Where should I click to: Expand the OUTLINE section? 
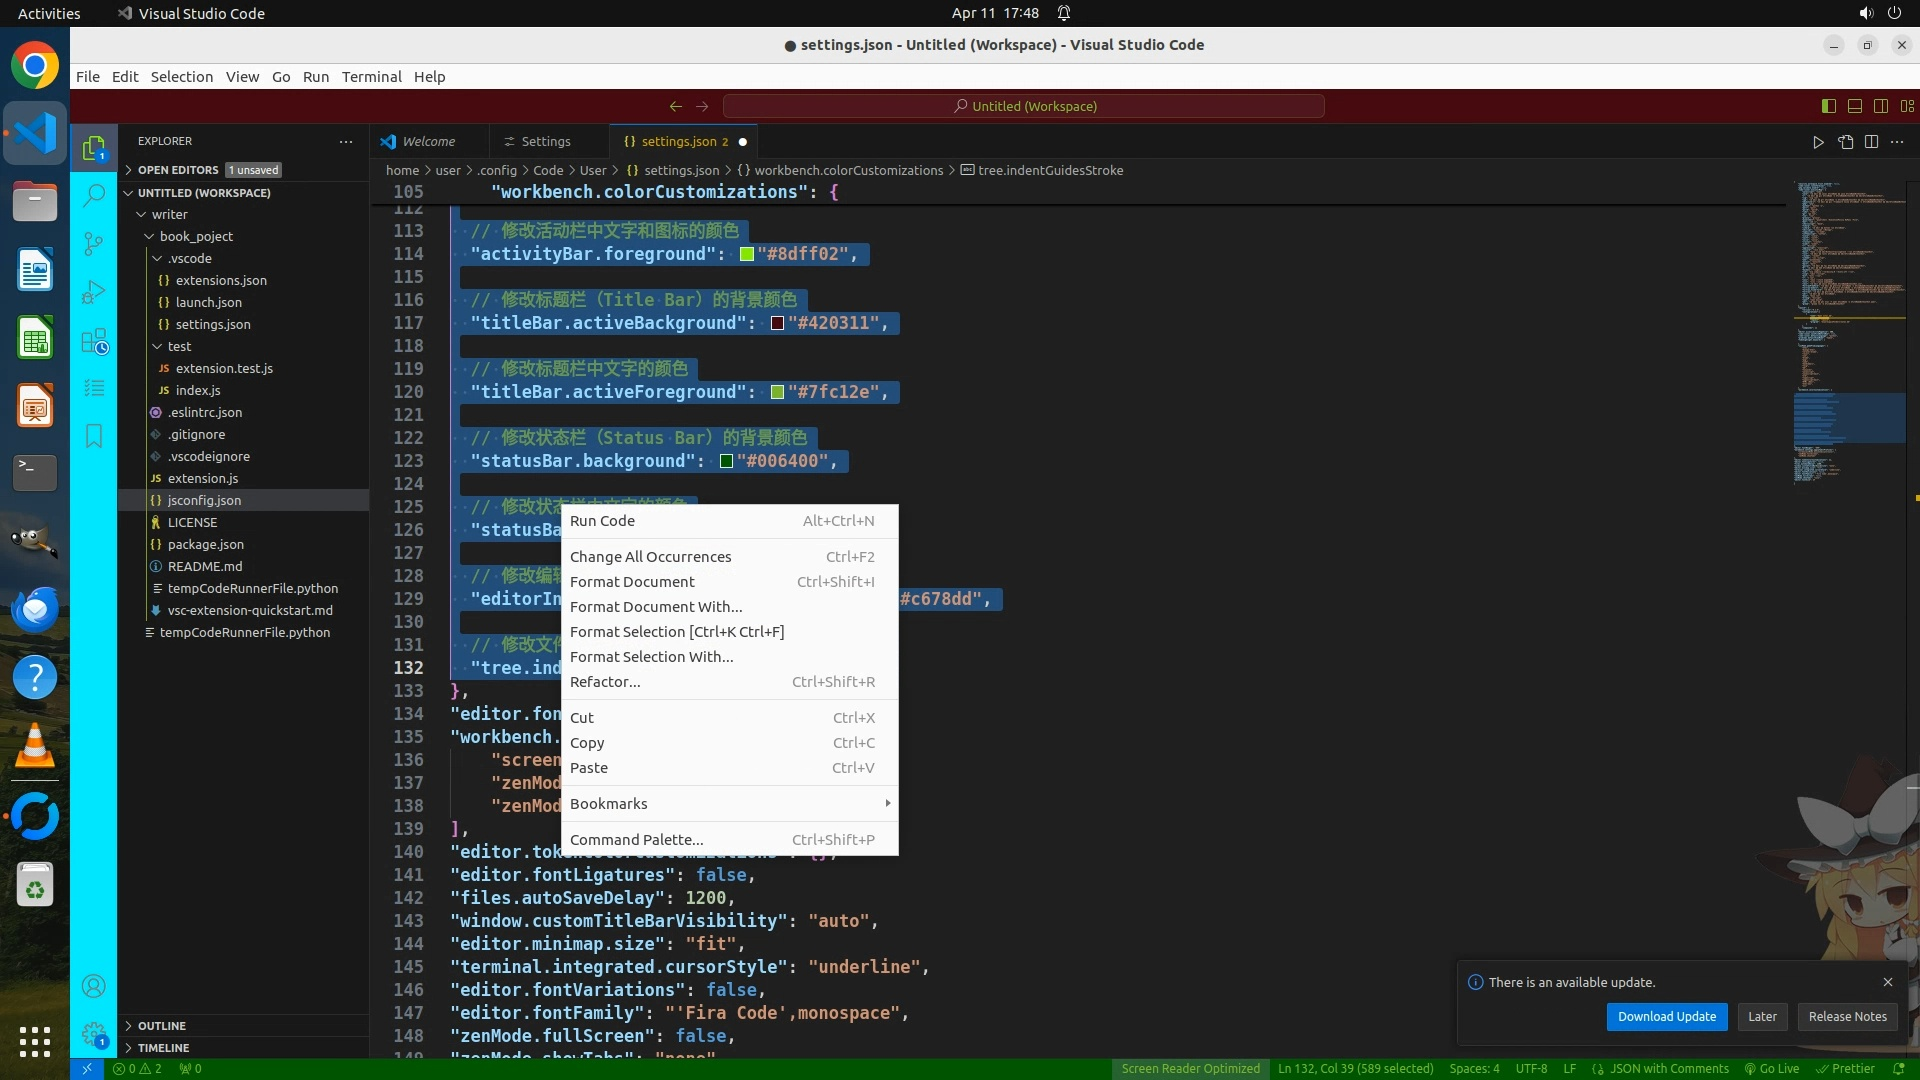pos(161,1026)
